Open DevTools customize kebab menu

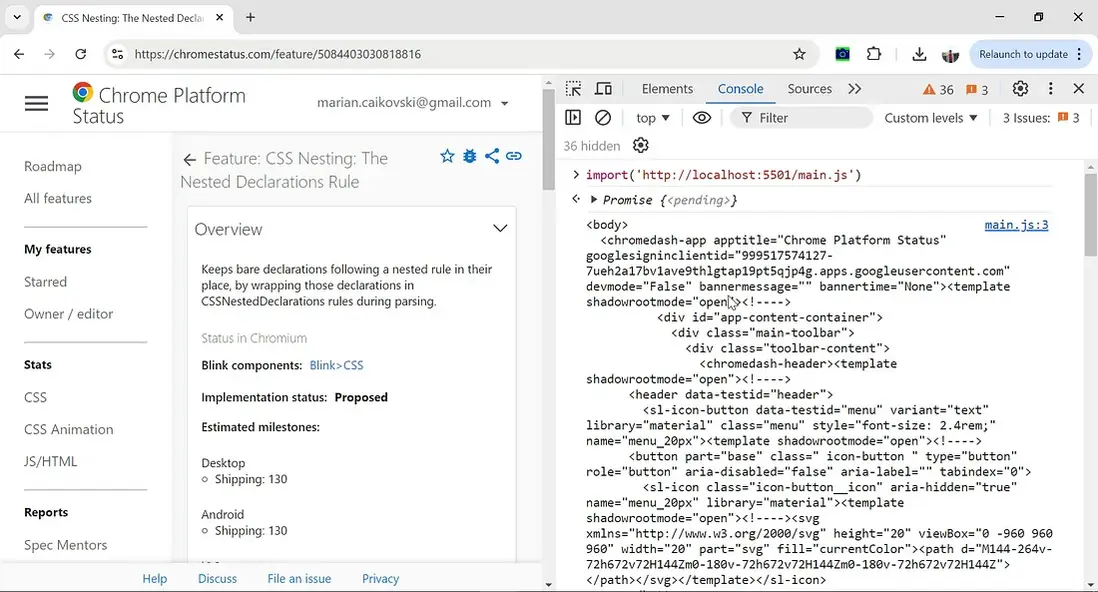coord(1050,89)
